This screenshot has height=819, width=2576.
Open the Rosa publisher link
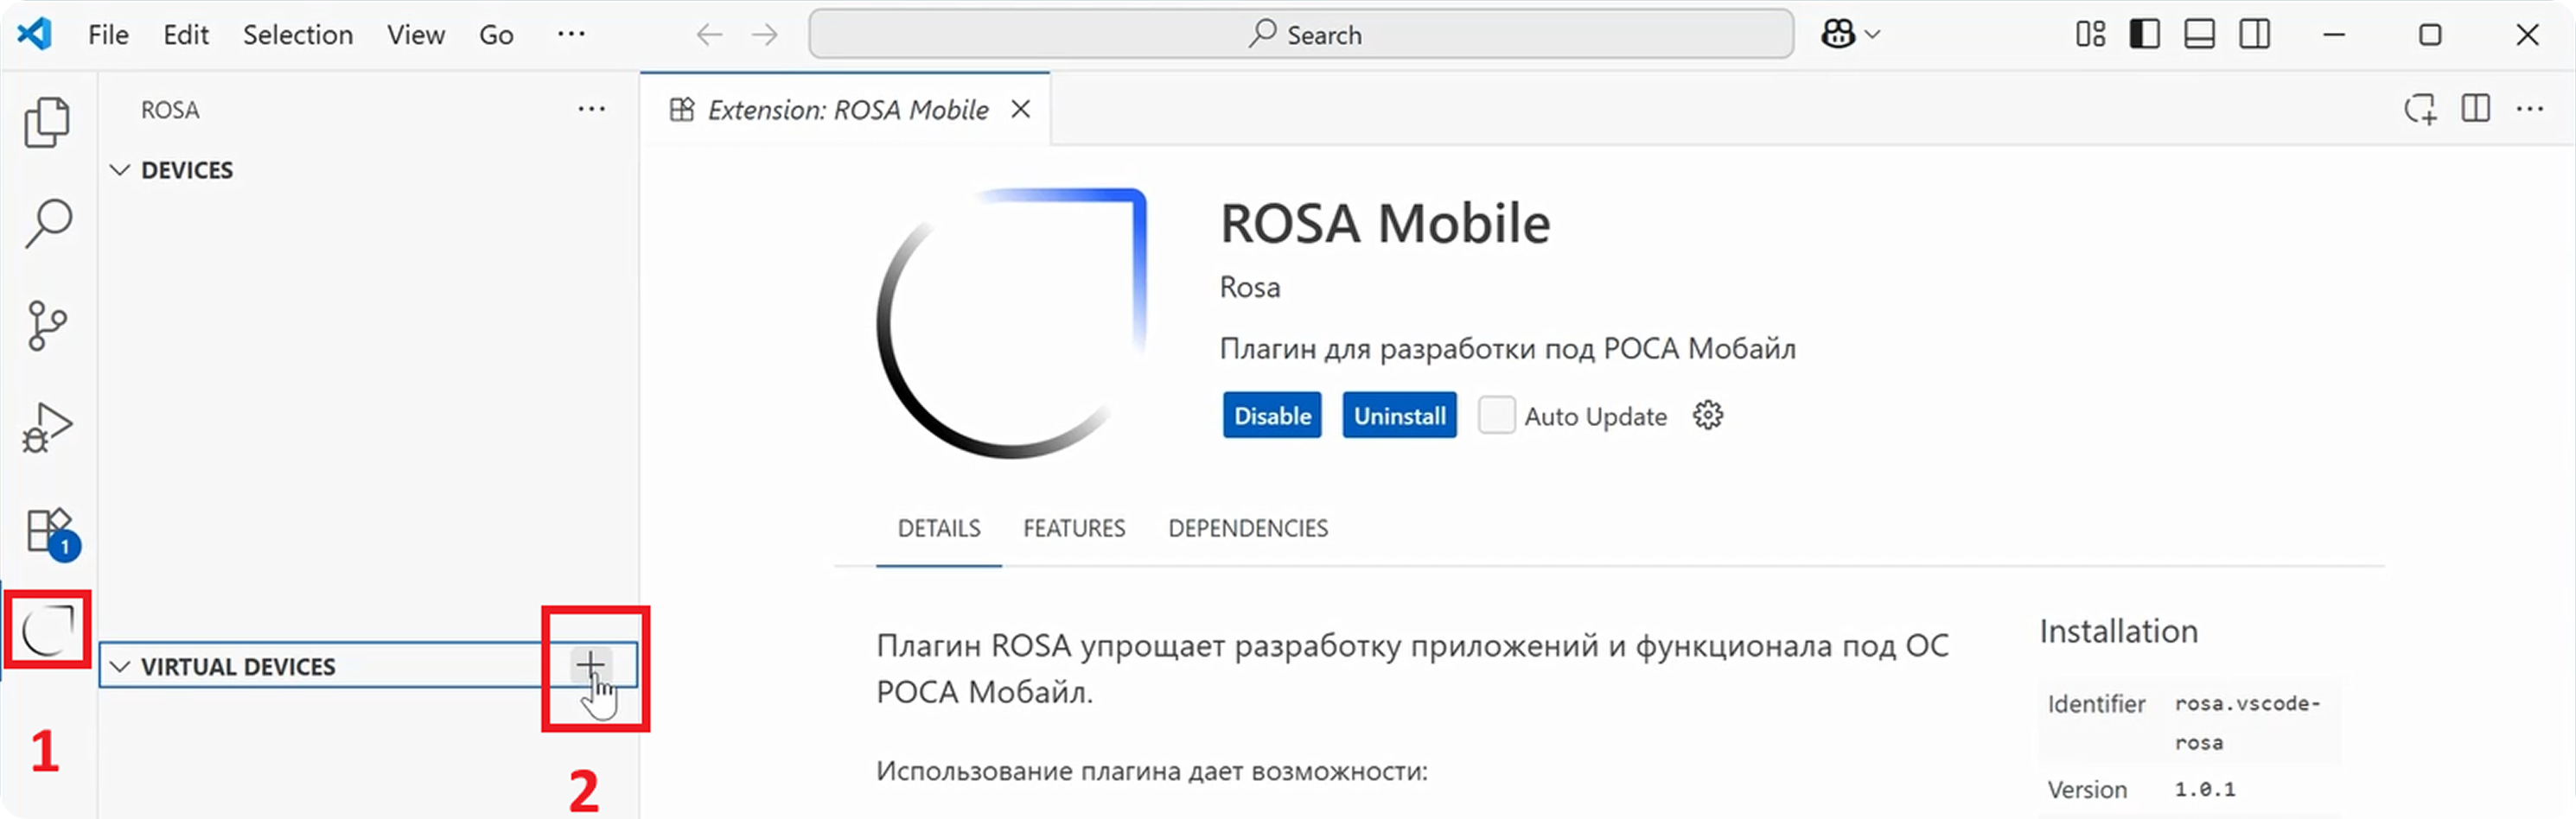[1249, 288]
